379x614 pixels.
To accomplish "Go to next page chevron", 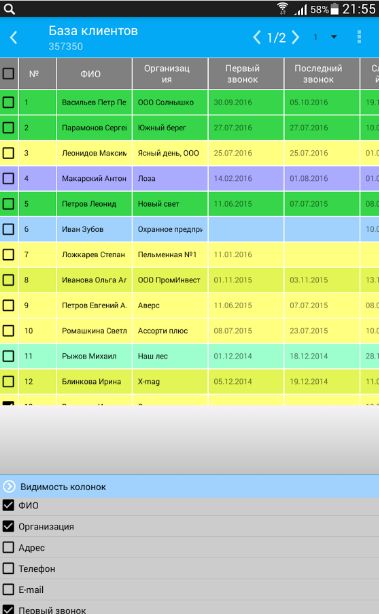I will tap(296, 38).
